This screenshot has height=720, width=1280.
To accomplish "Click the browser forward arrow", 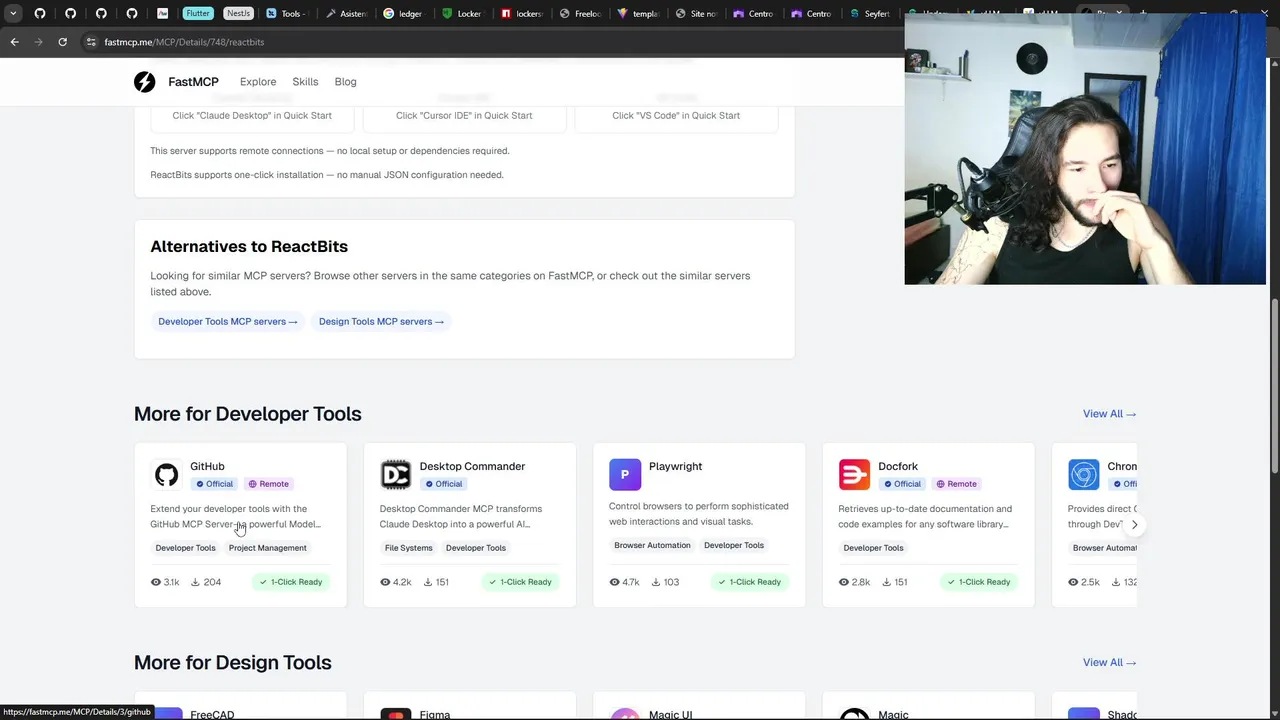I will [x=38, y=42].
